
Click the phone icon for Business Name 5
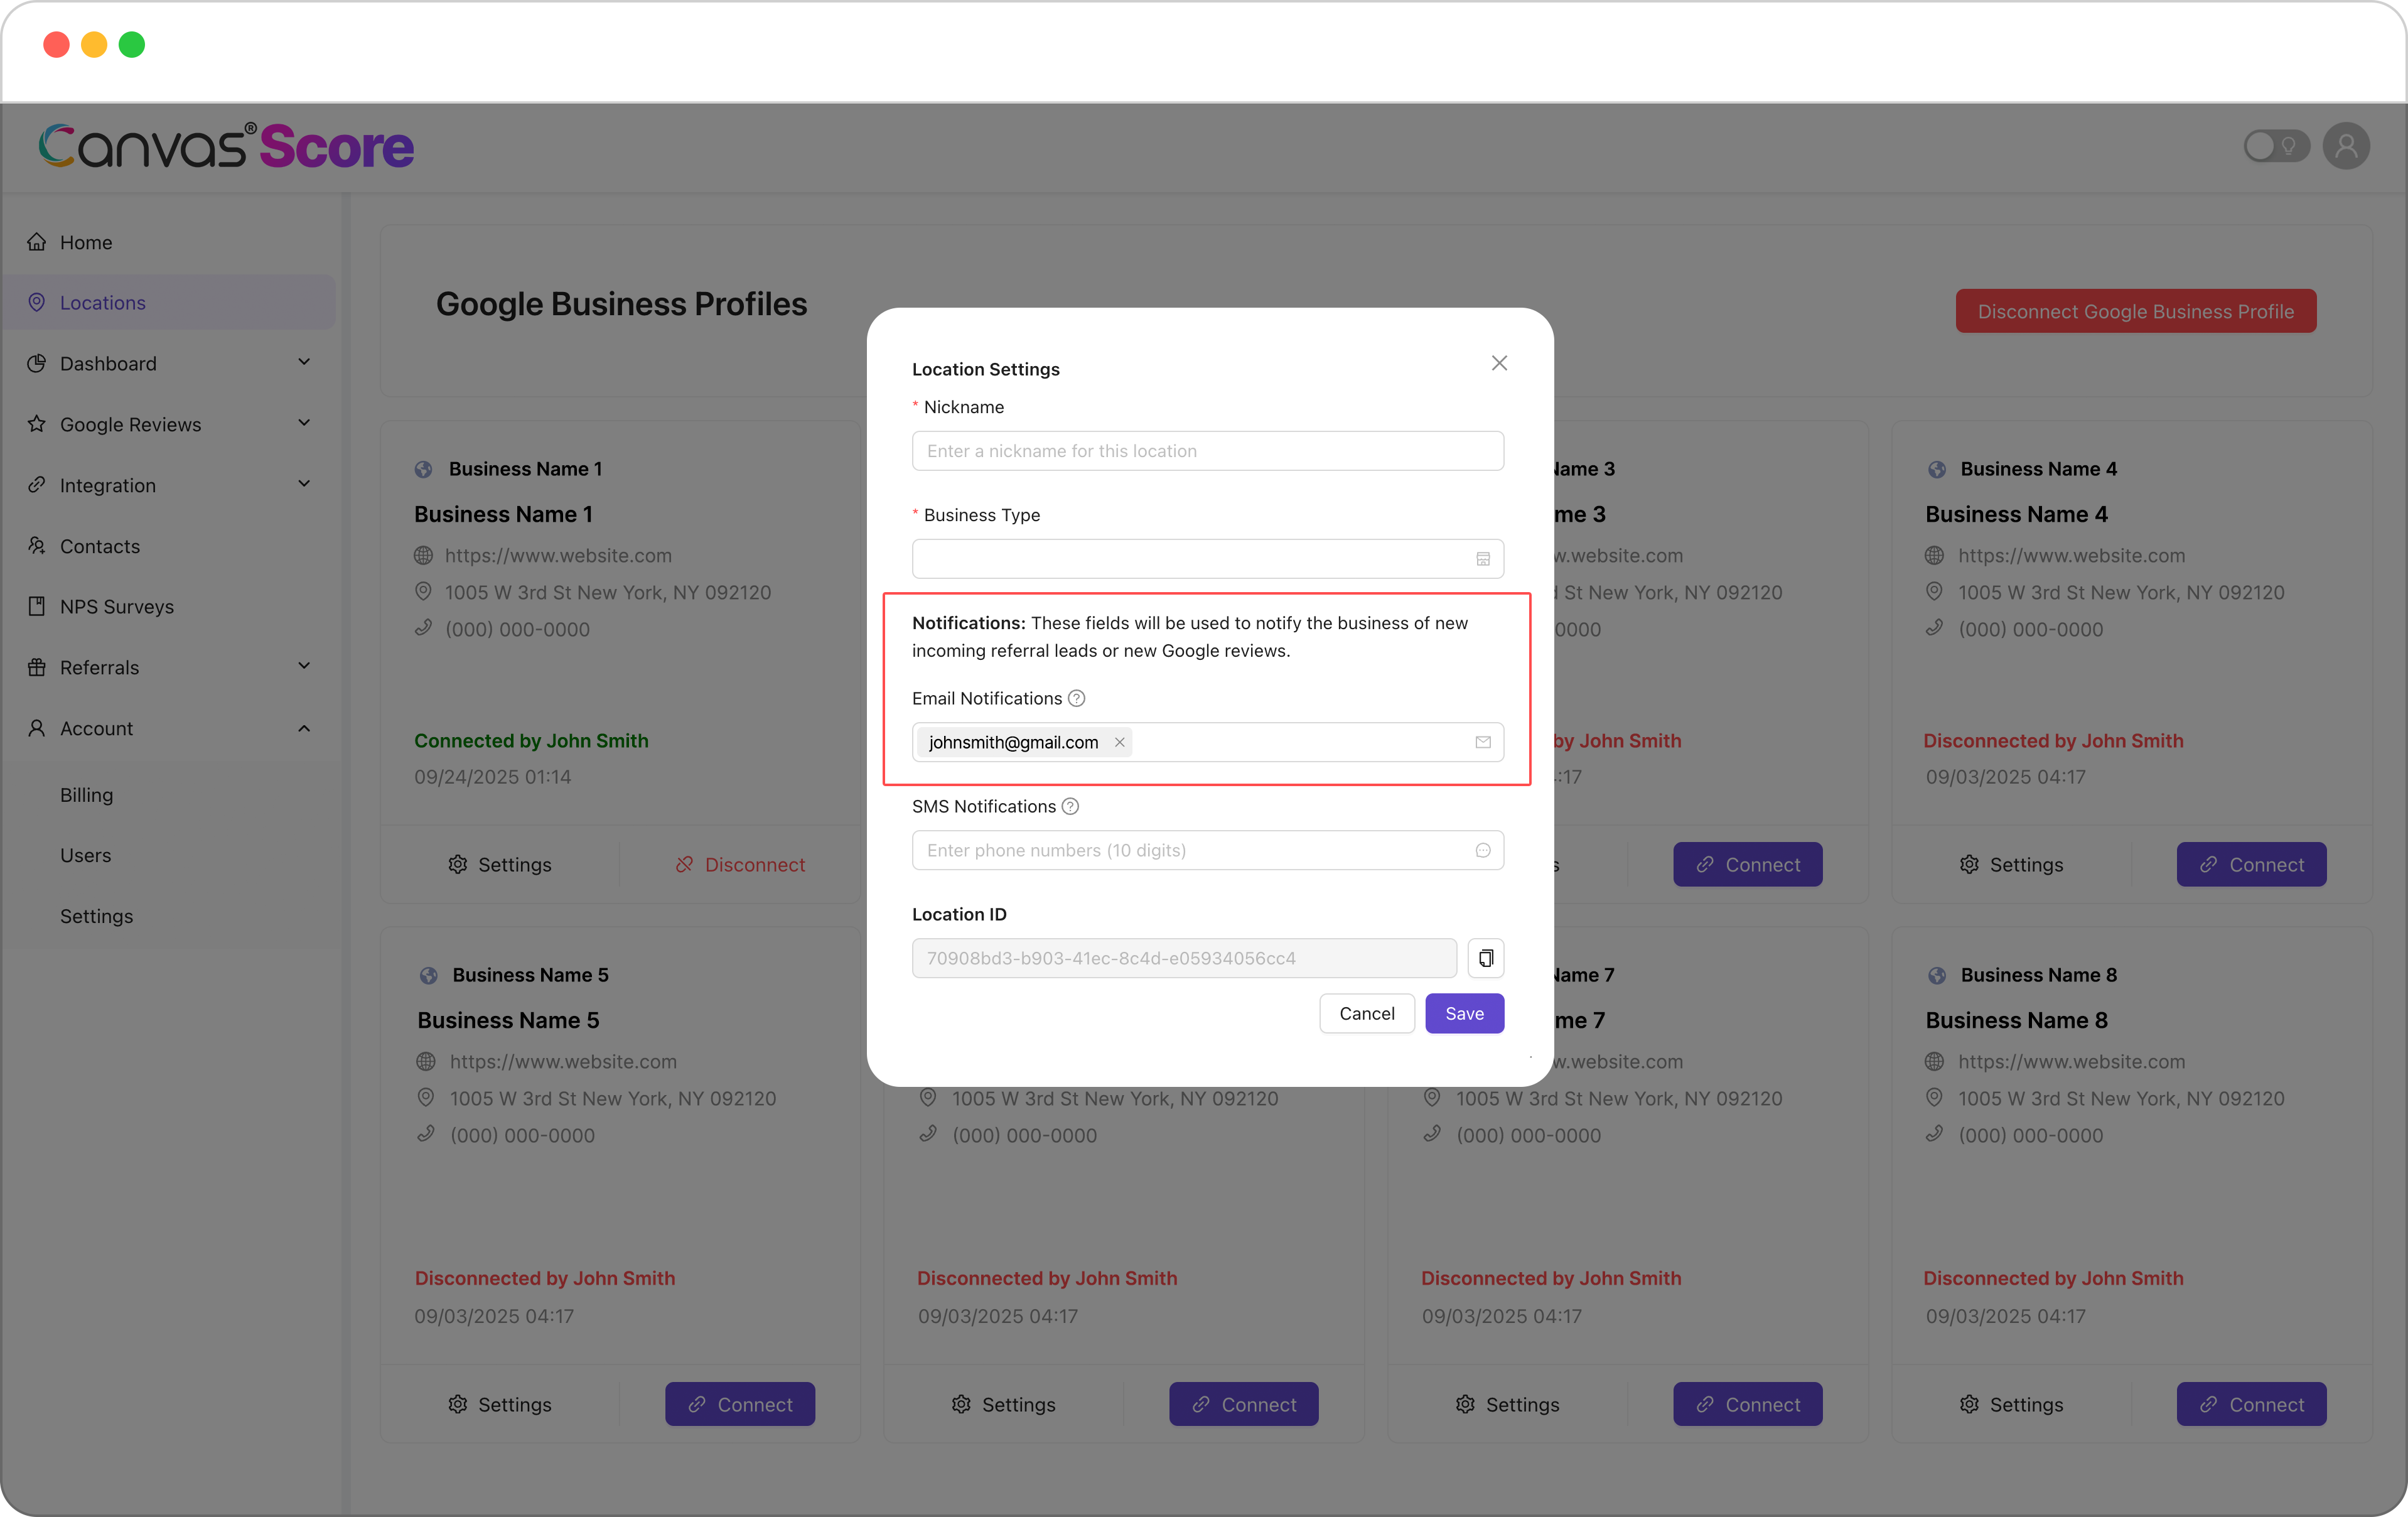pyautogui.click(x=426, y=1134)
